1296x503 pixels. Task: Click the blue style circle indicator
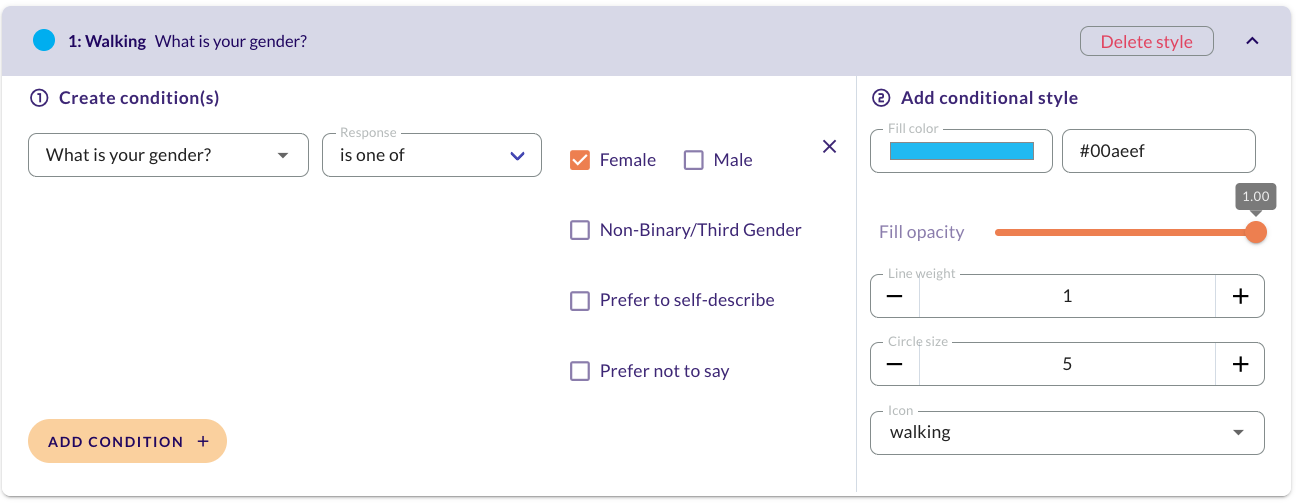[44, 41]
